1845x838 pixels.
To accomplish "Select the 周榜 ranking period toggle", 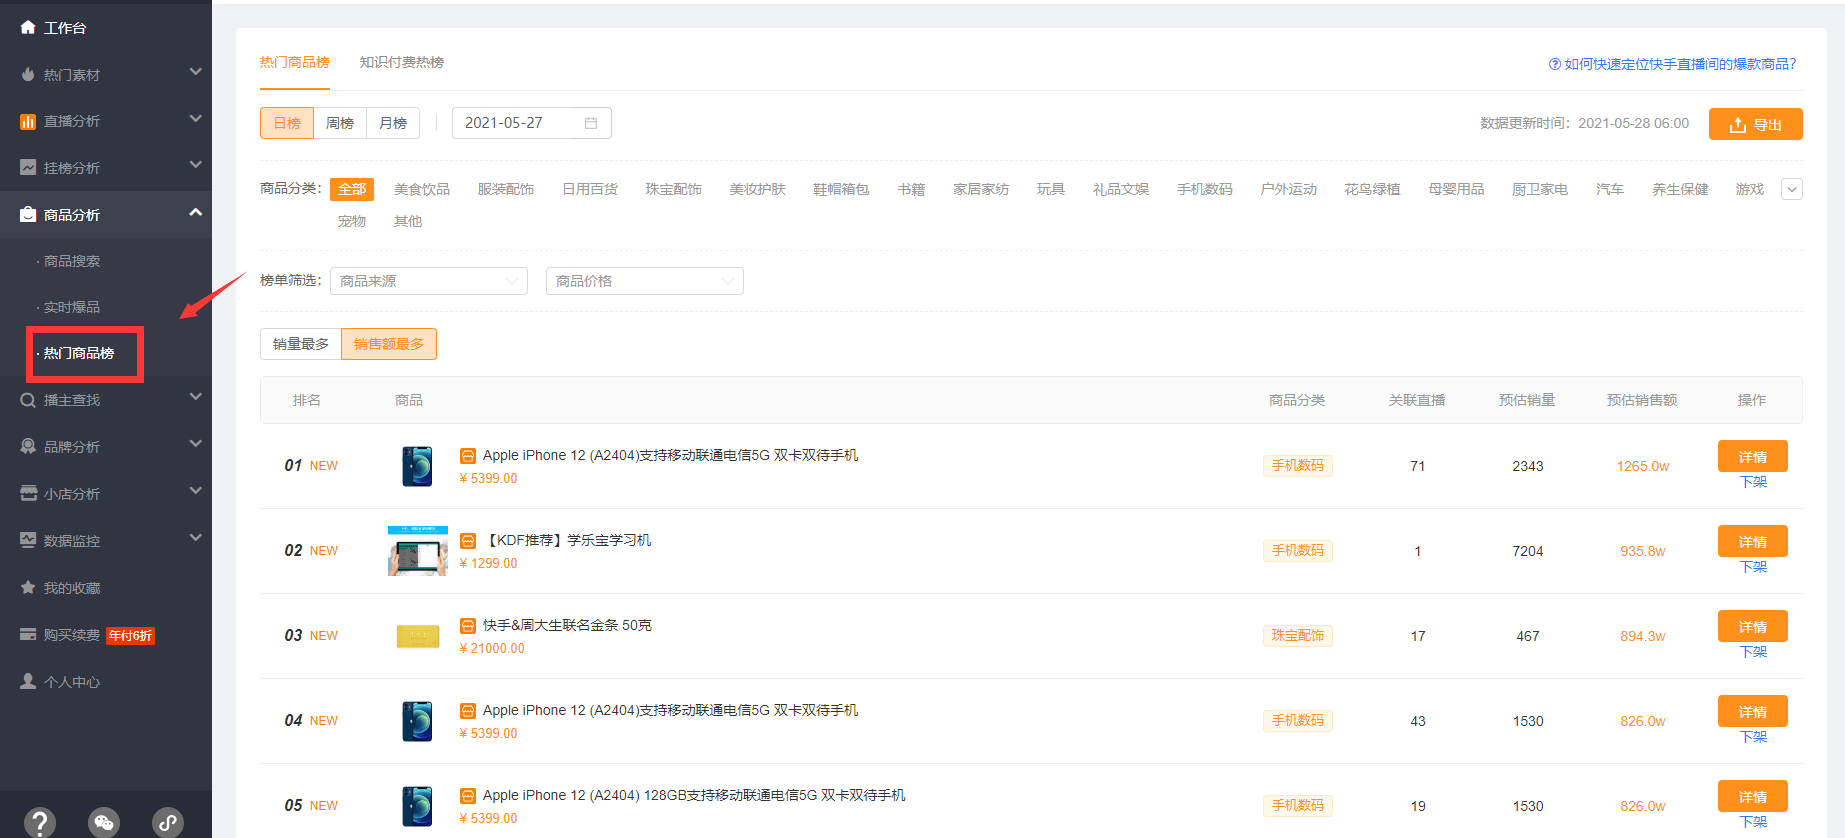I will tap(340, 123).
